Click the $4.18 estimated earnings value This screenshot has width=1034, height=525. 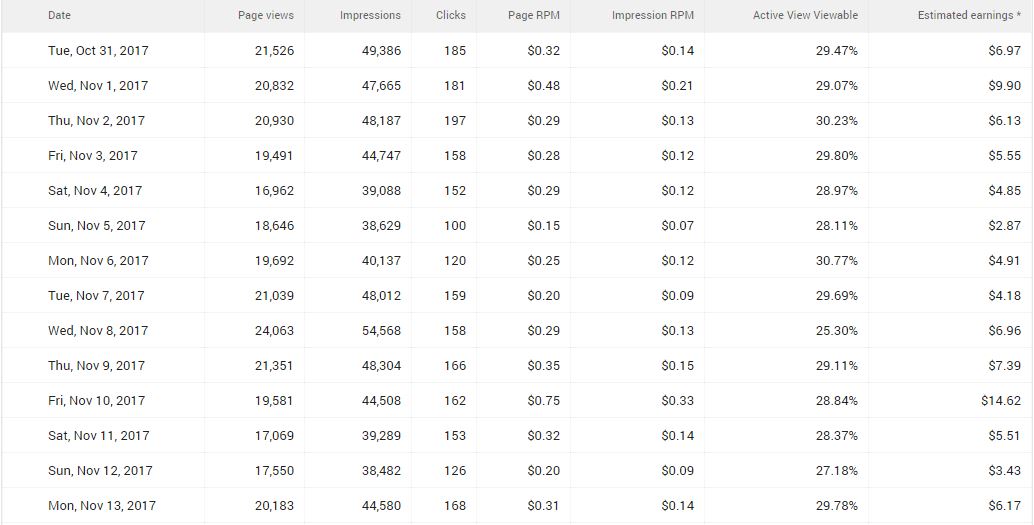(1004, 295)
